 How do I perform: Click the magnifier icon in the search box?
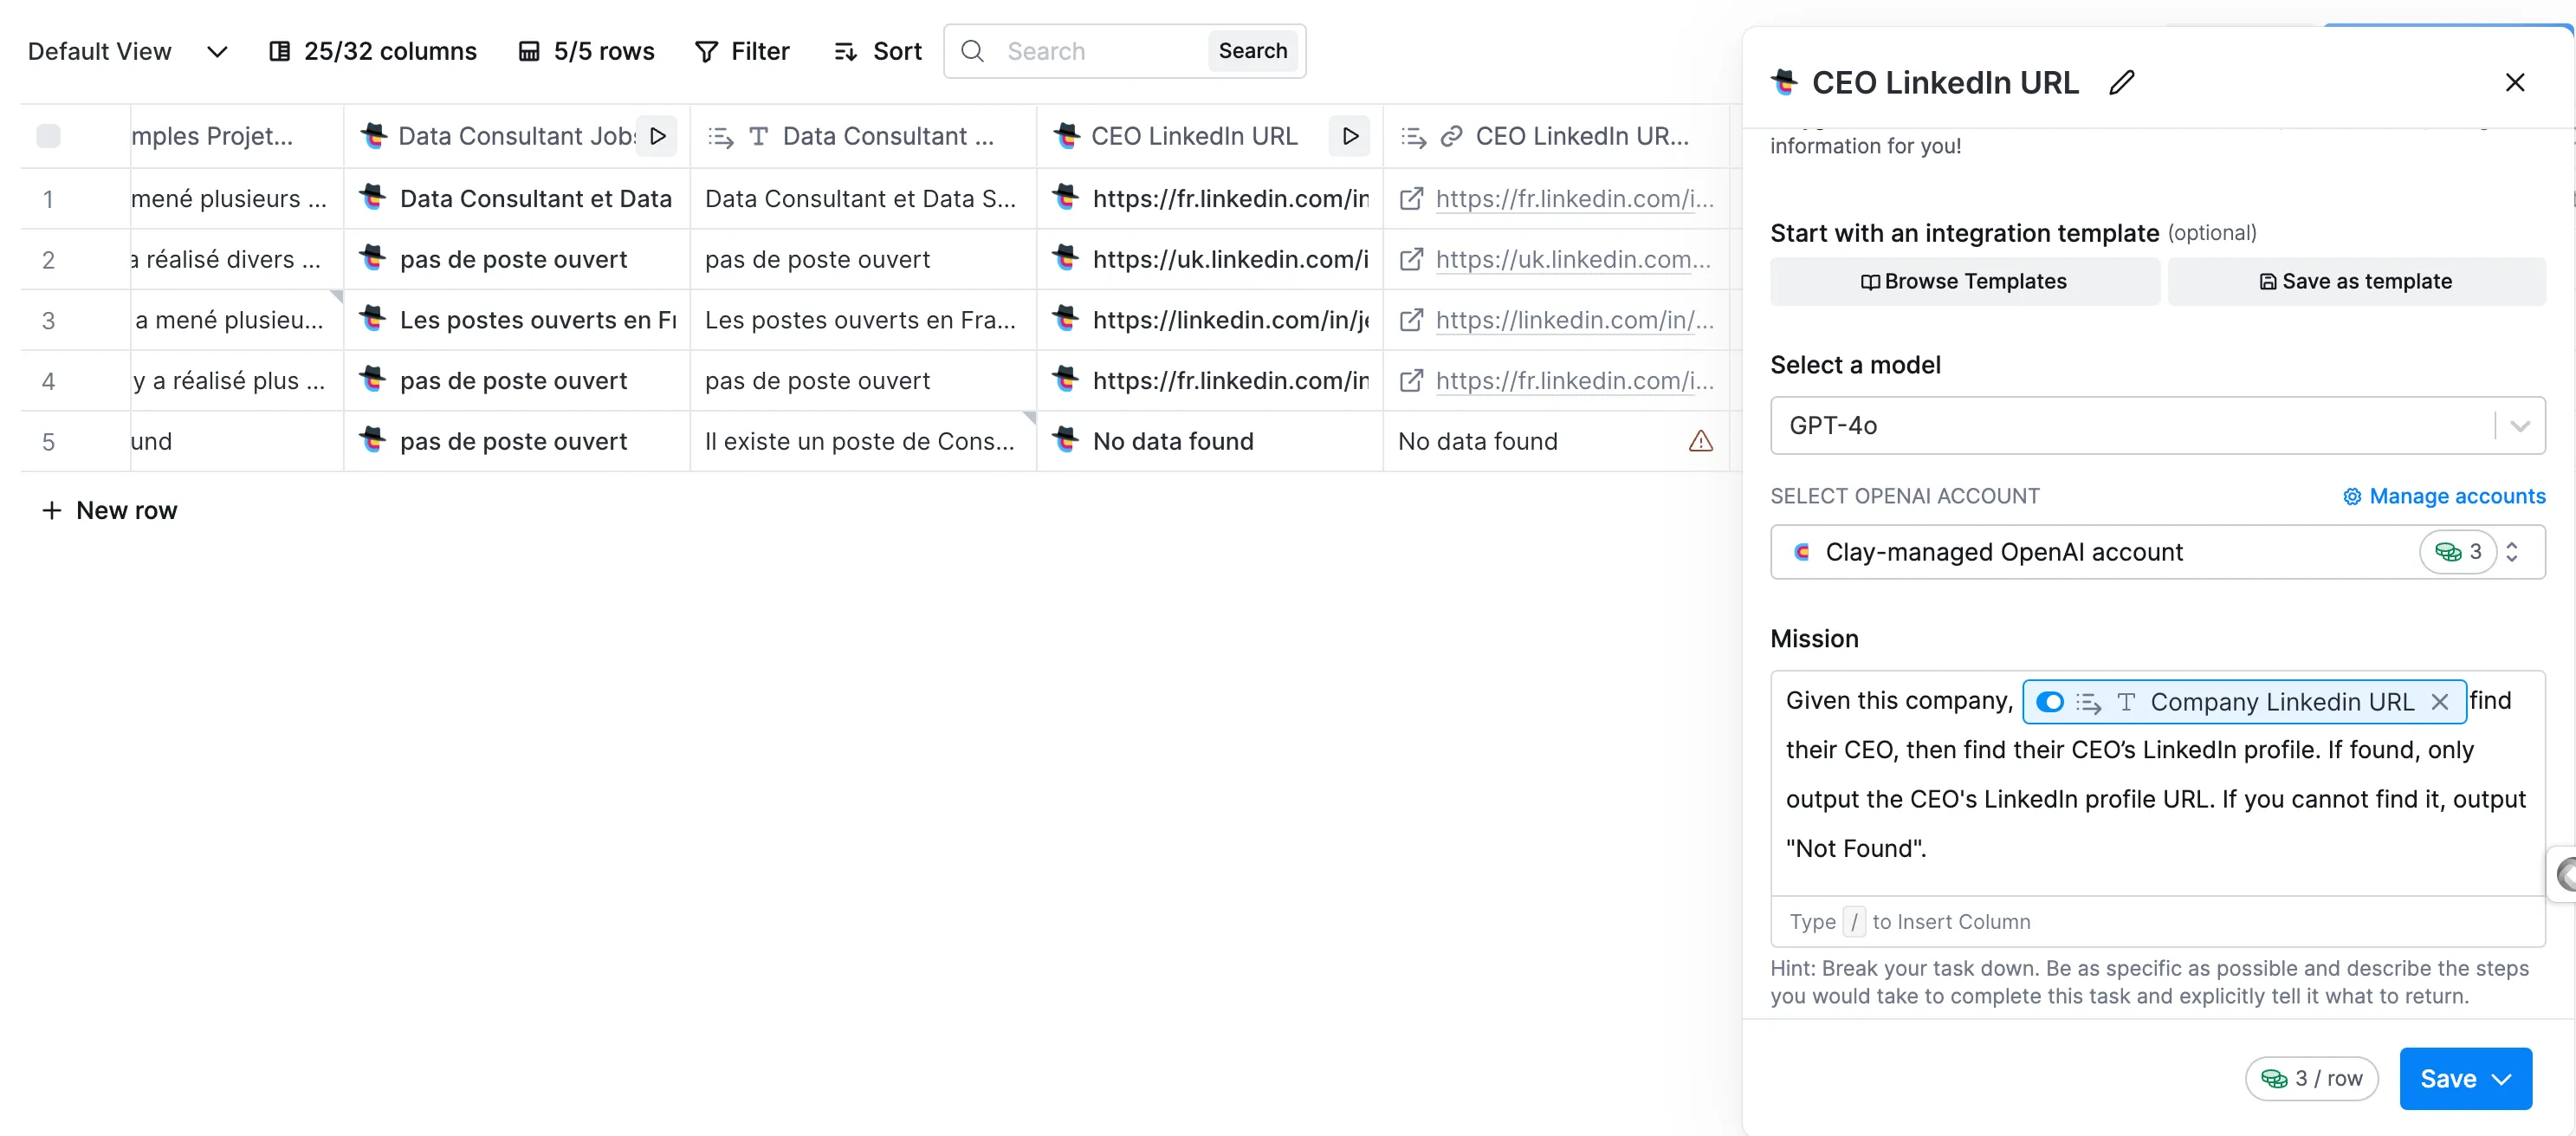pos(972,51)
